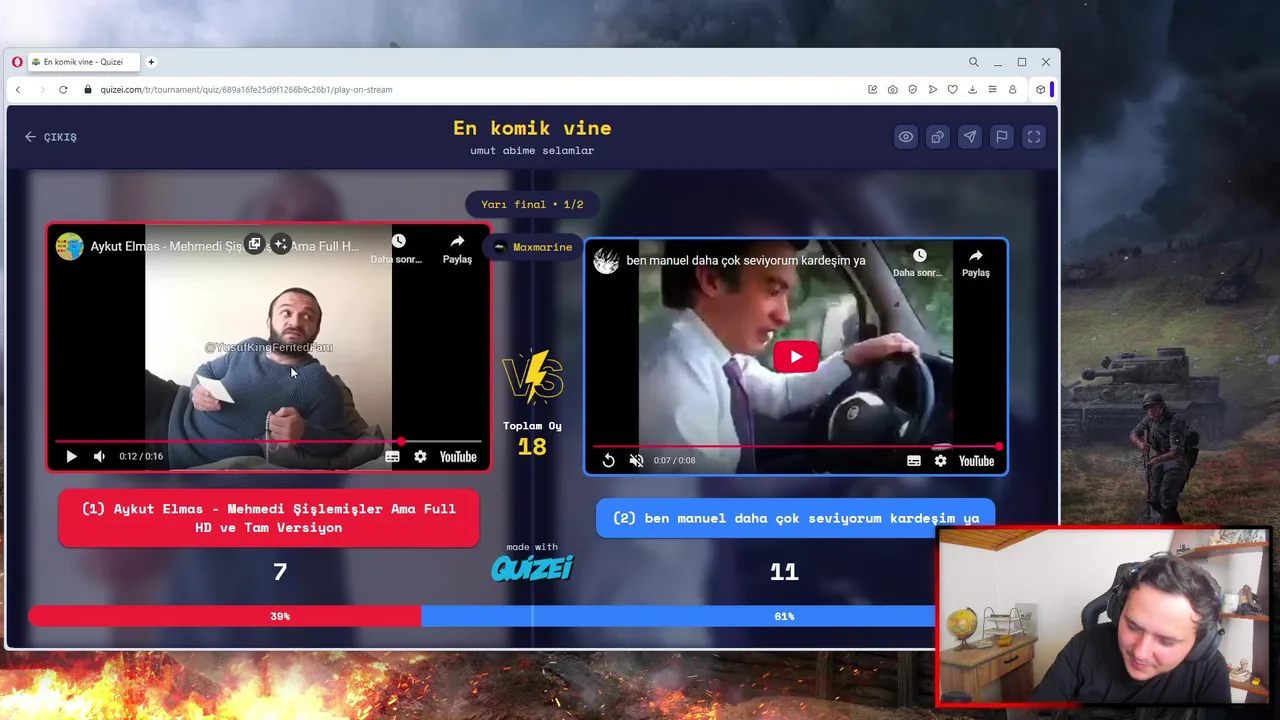
Task: Click the quizei.com address bar URL
Action: pos(246,89)
